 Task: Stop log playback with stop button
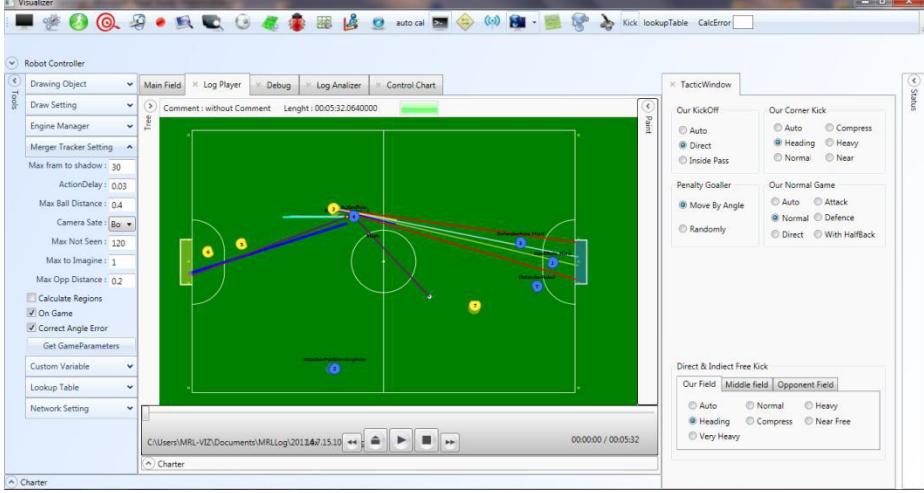tap(427, 440)
